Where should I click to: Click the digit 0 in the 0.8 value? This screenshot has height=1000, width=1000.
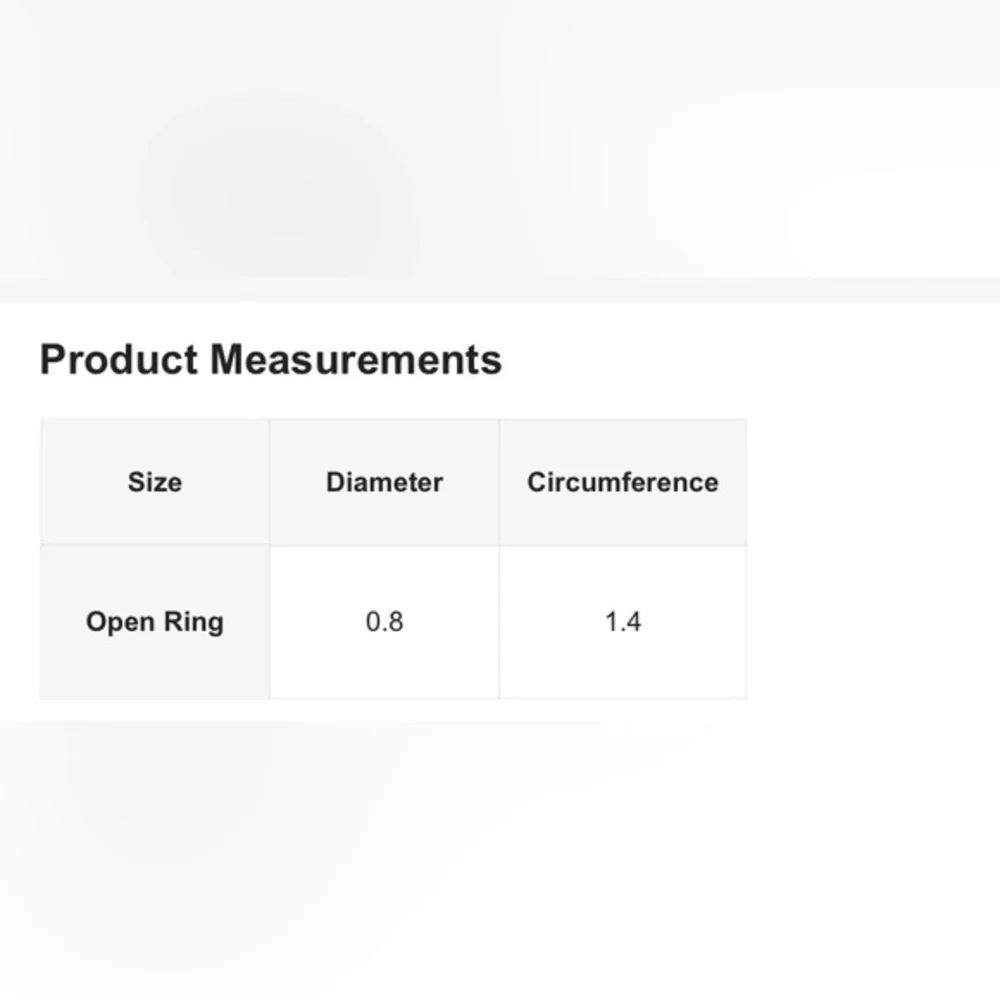click(x=373, y=622)
